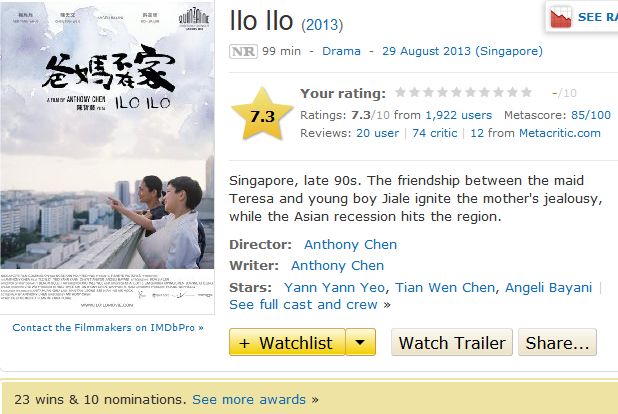The height and width of the screenshot is (414, 618).
Task: Open the Drama genre link
Action: [x=341, y=51]
